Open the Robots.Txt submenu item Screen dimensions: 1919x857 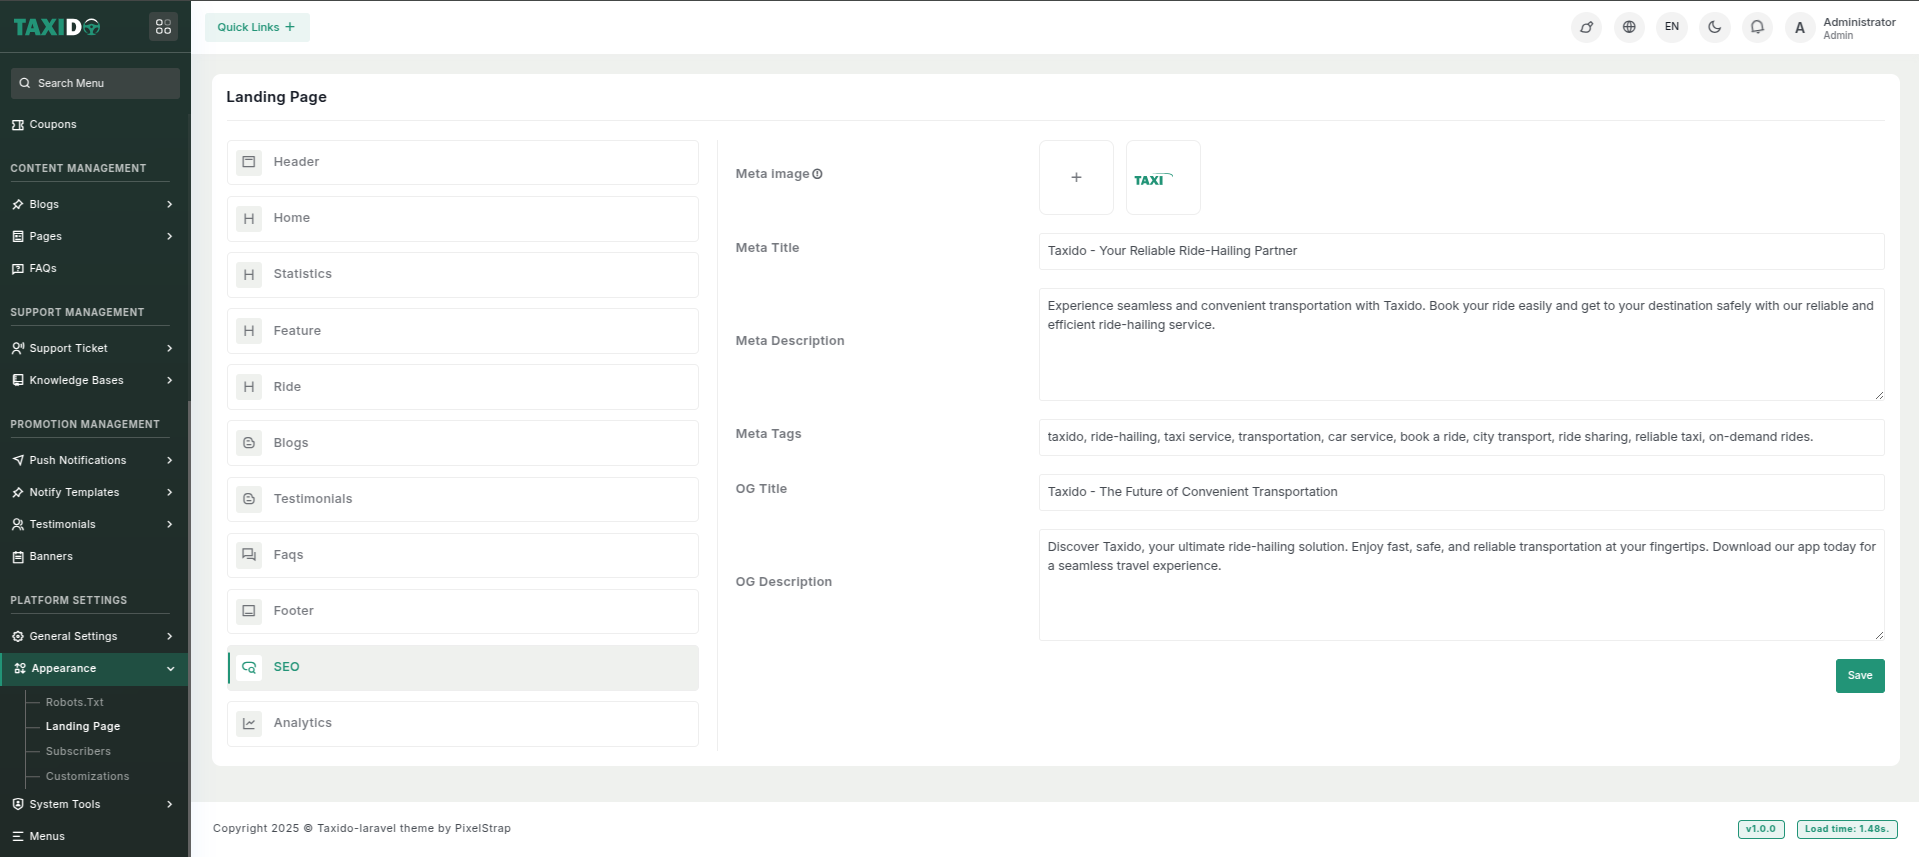[x=75, y=702]
